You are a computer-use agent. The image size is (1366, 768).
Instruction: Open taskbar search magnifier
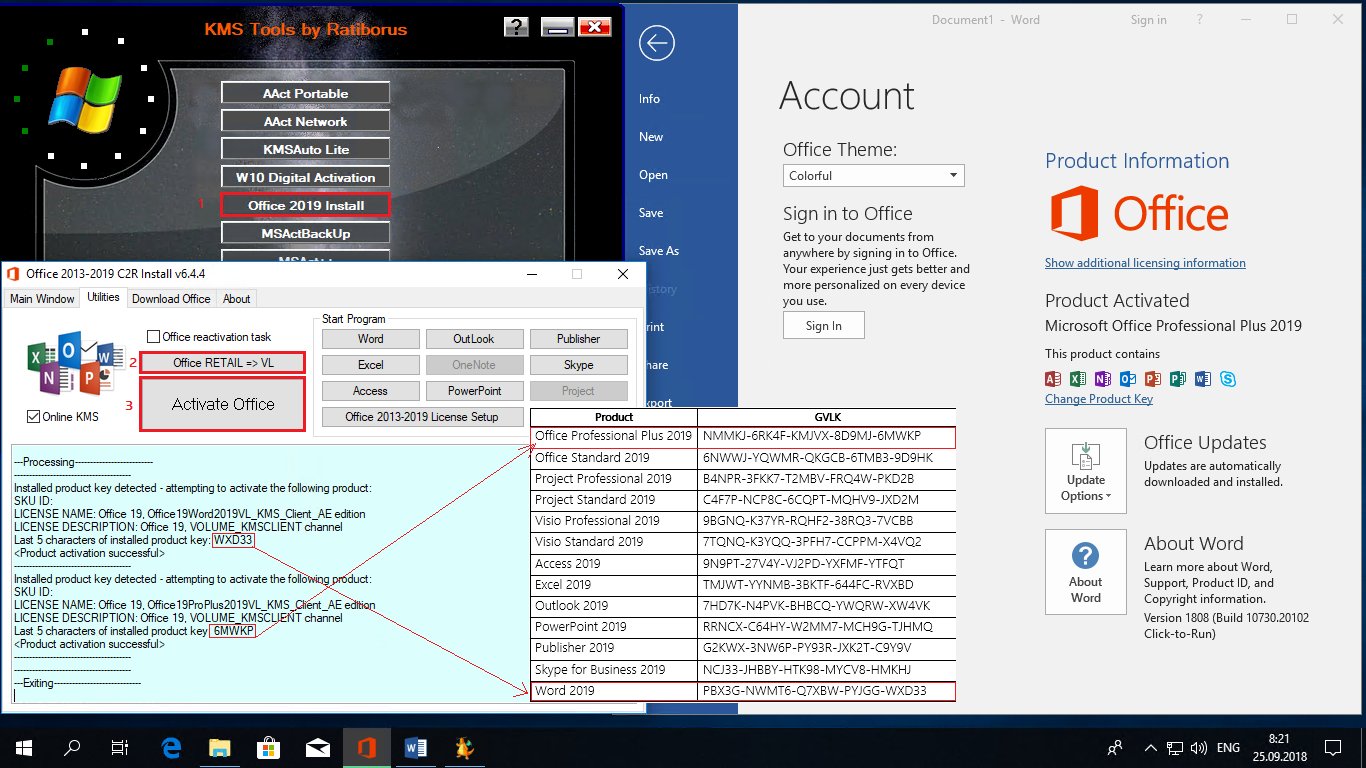tap(72, 747)
